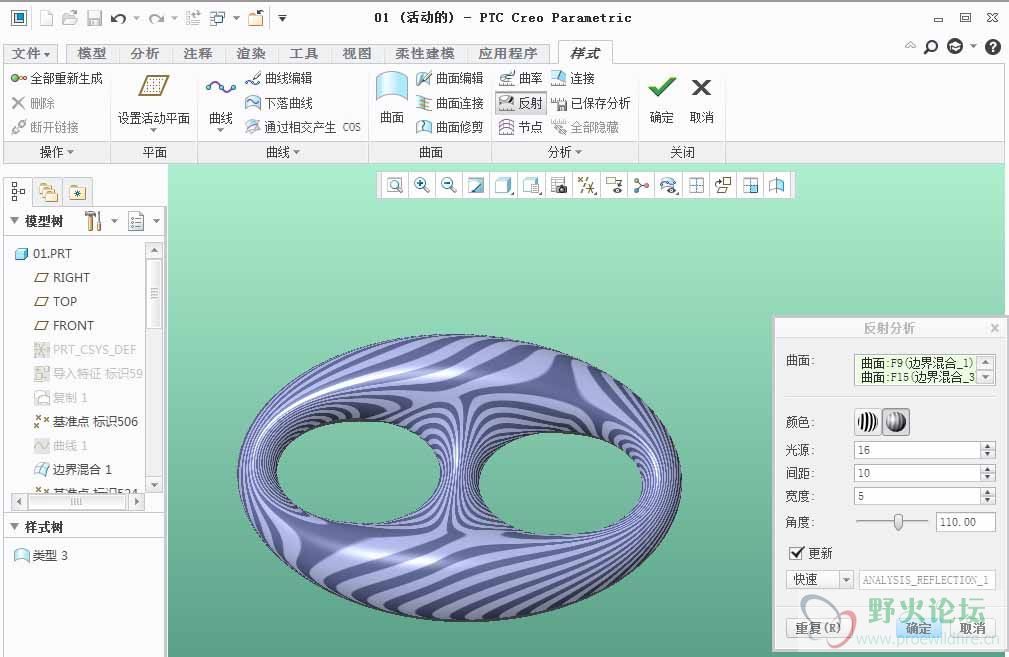Click 全部重新生成 regenerate all
1009x657 pixels.
pos(57,79)
